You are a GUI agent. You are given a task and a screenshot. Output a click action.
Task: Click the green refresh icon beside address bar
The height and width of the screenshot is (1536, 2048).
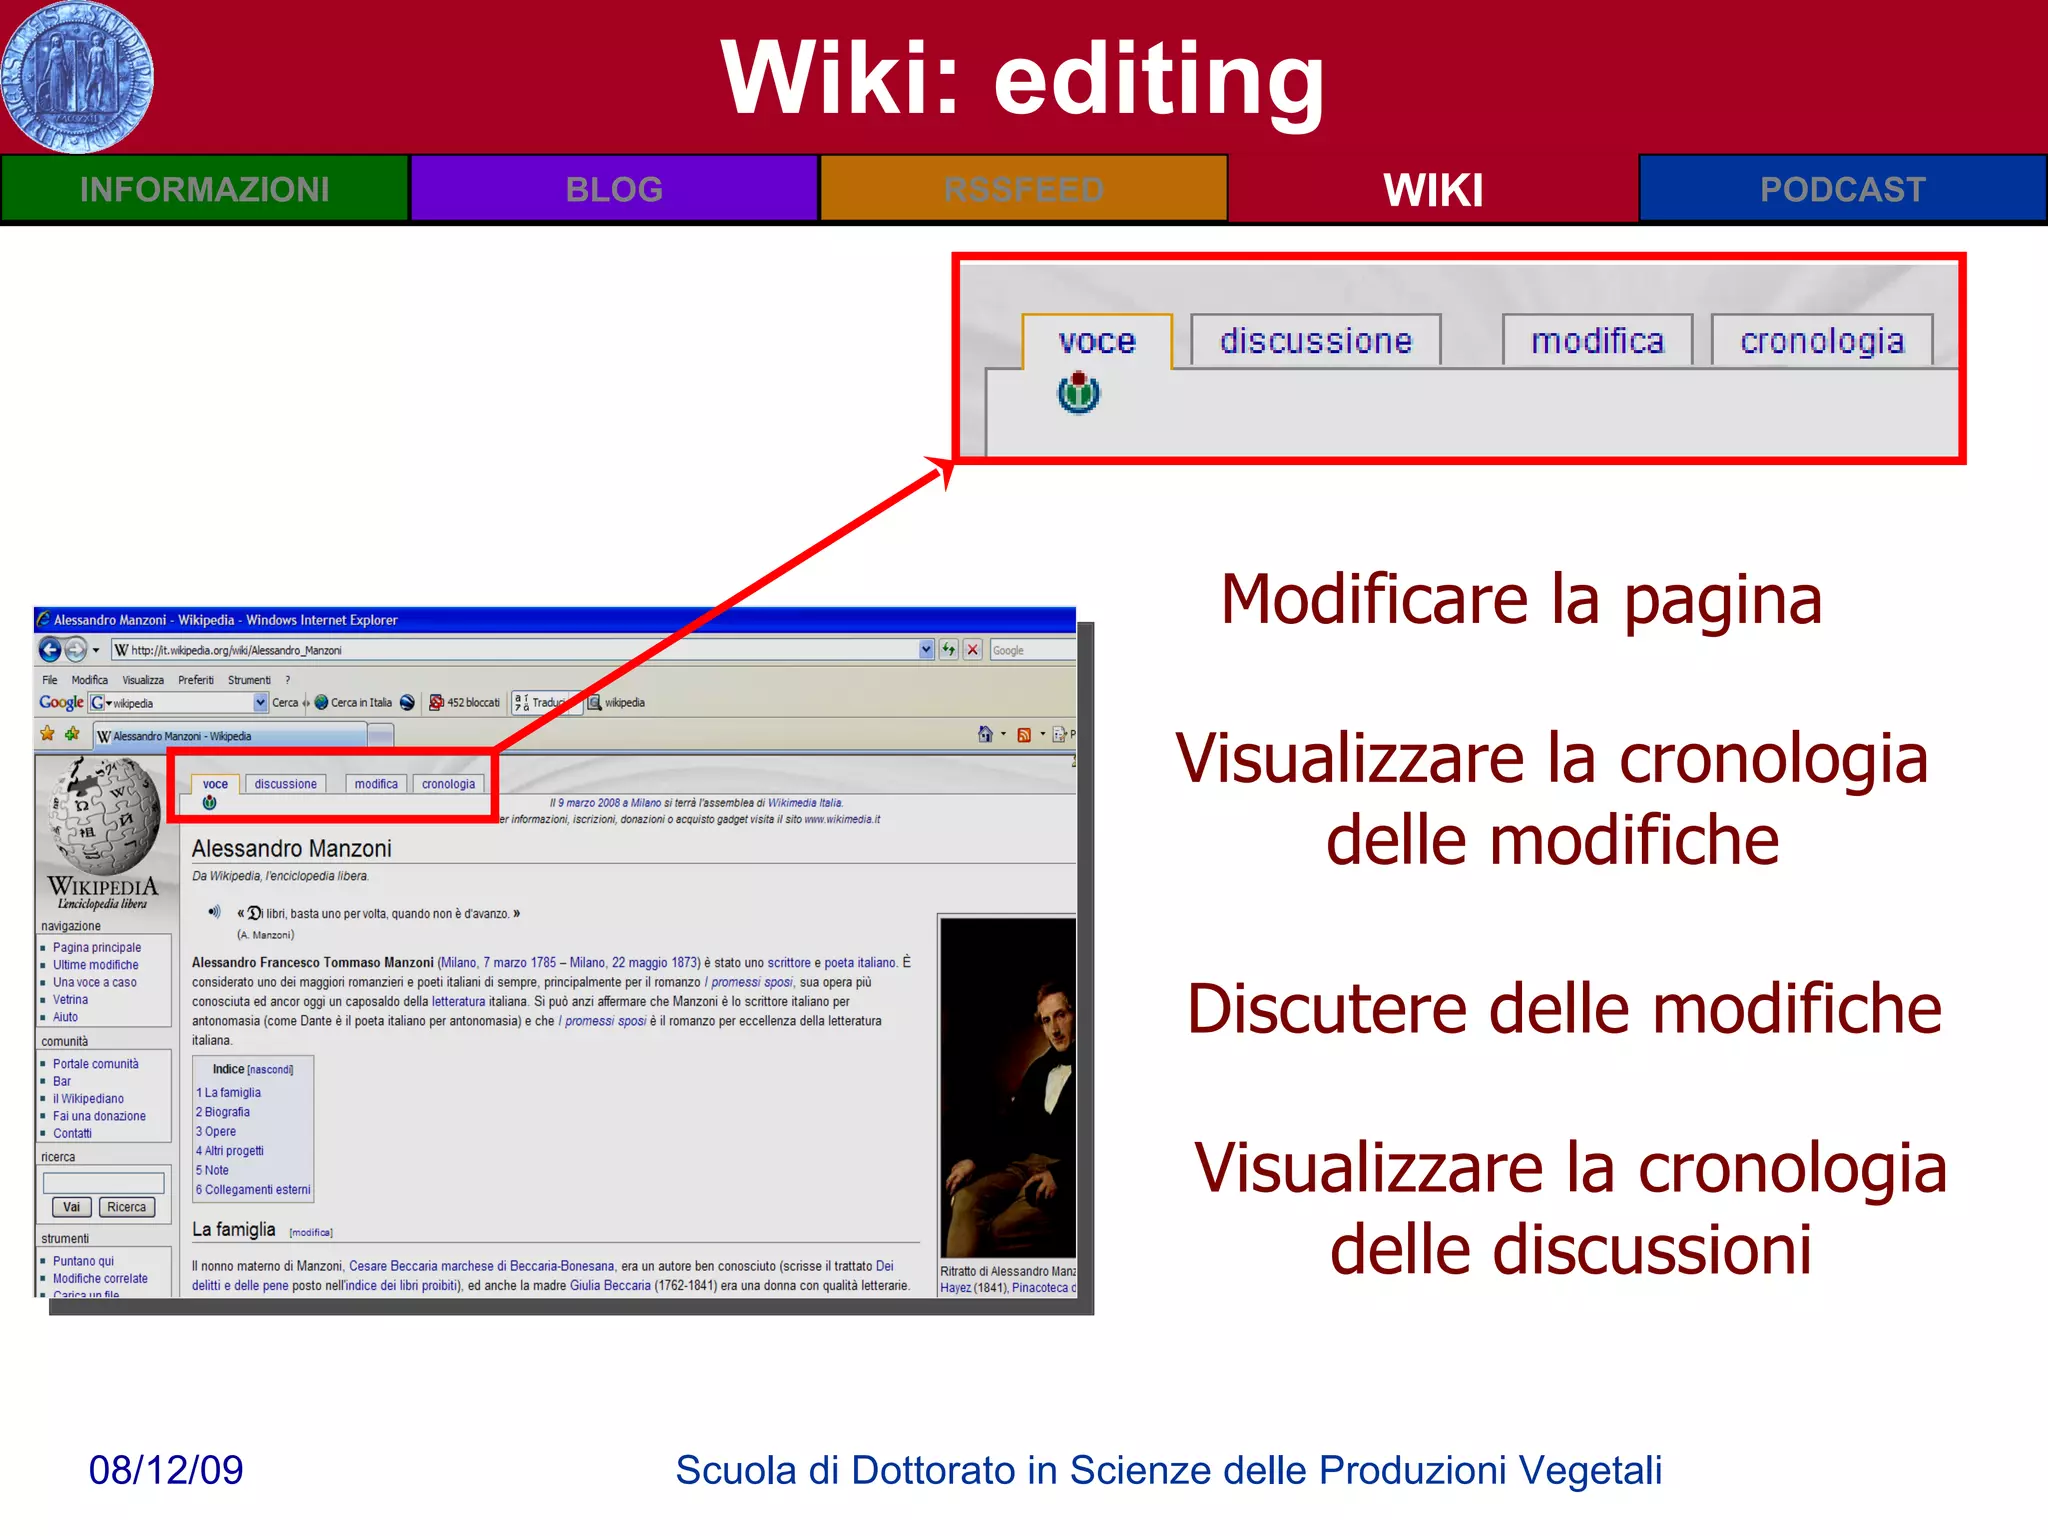point(948,650)
